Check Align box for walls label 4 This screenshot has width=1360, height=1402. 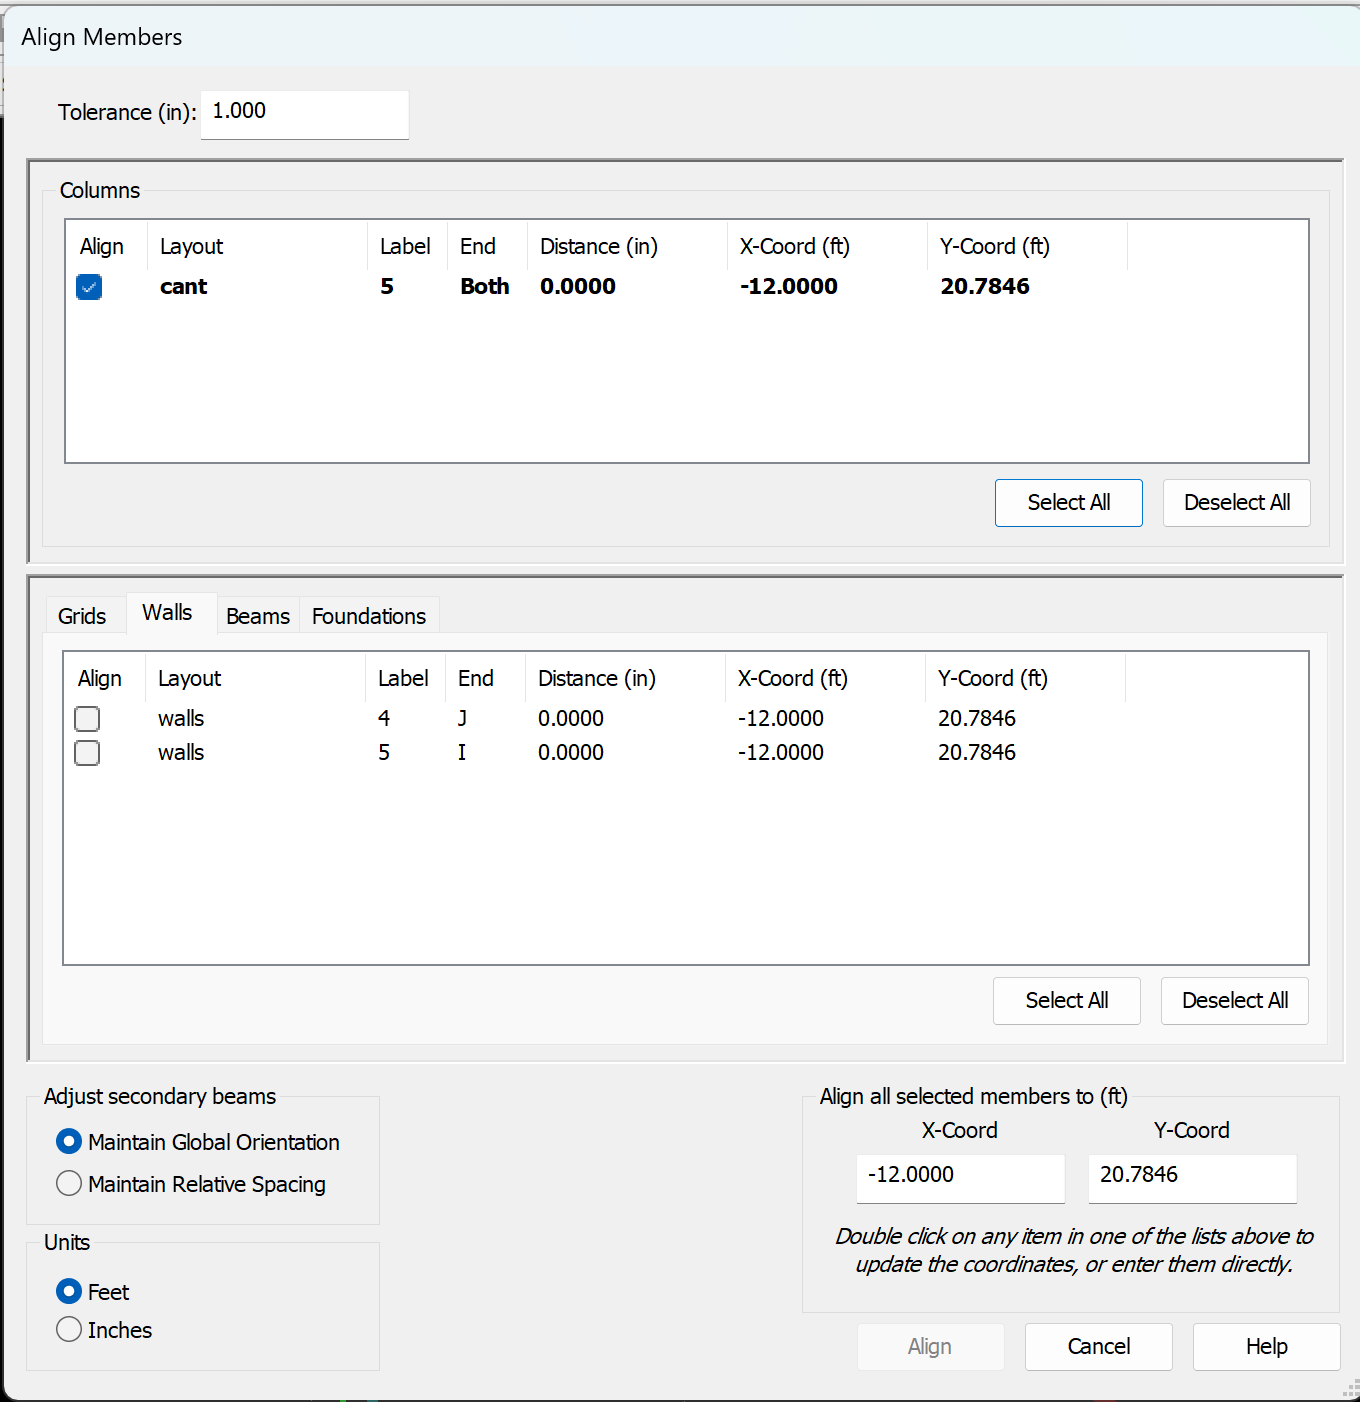[x=87, y=719]
